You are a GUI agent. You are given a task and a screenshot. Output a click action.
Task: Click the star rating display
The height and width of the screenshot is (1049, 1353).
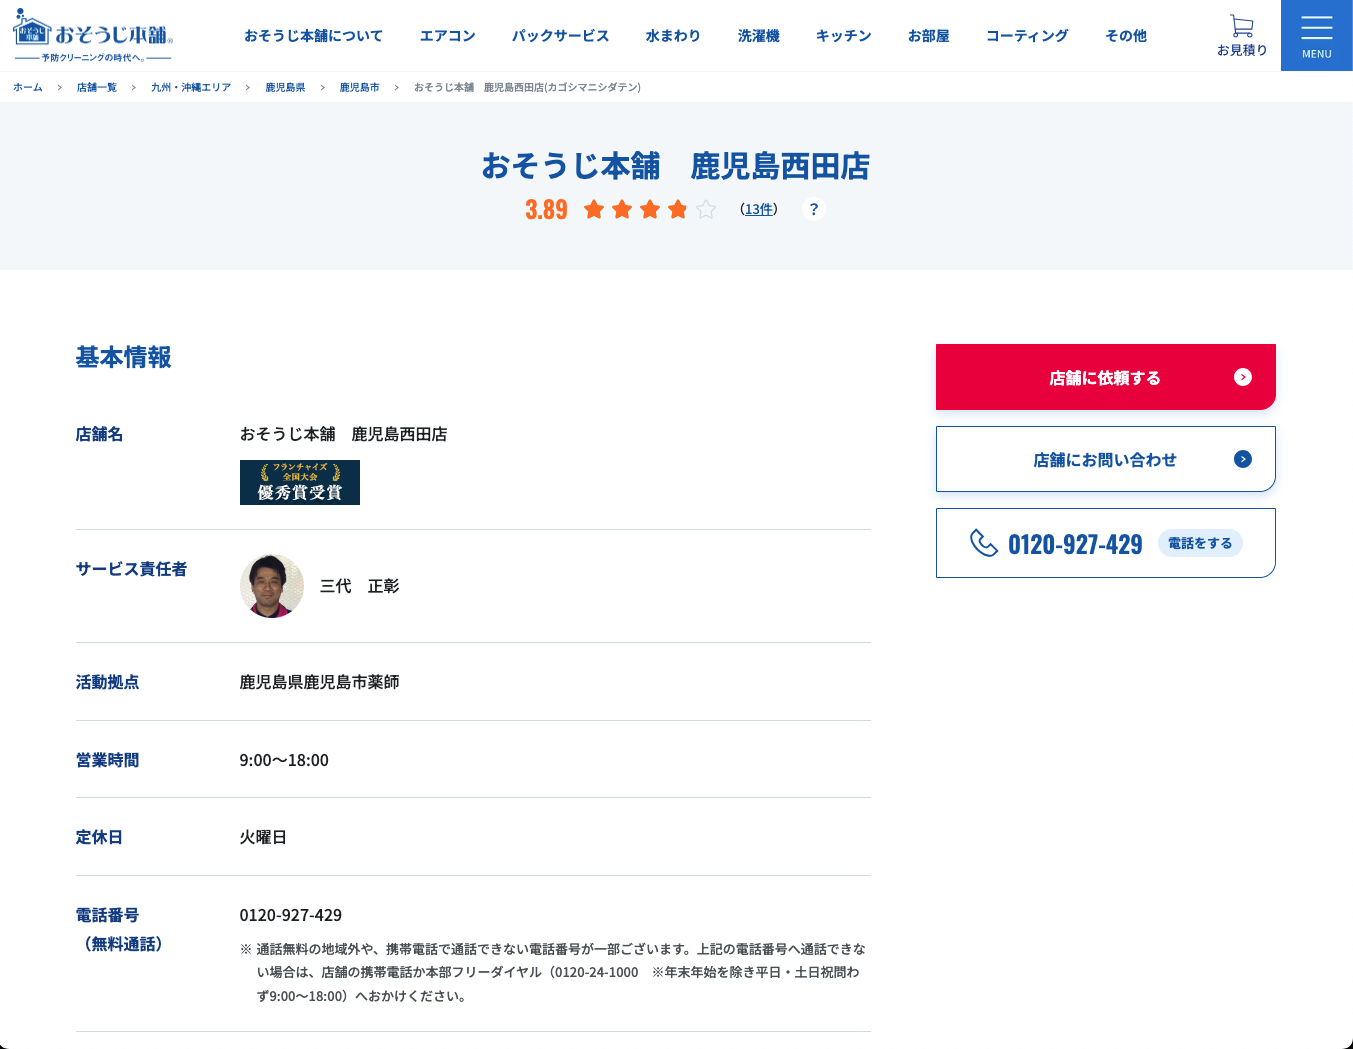pos(650,209)
